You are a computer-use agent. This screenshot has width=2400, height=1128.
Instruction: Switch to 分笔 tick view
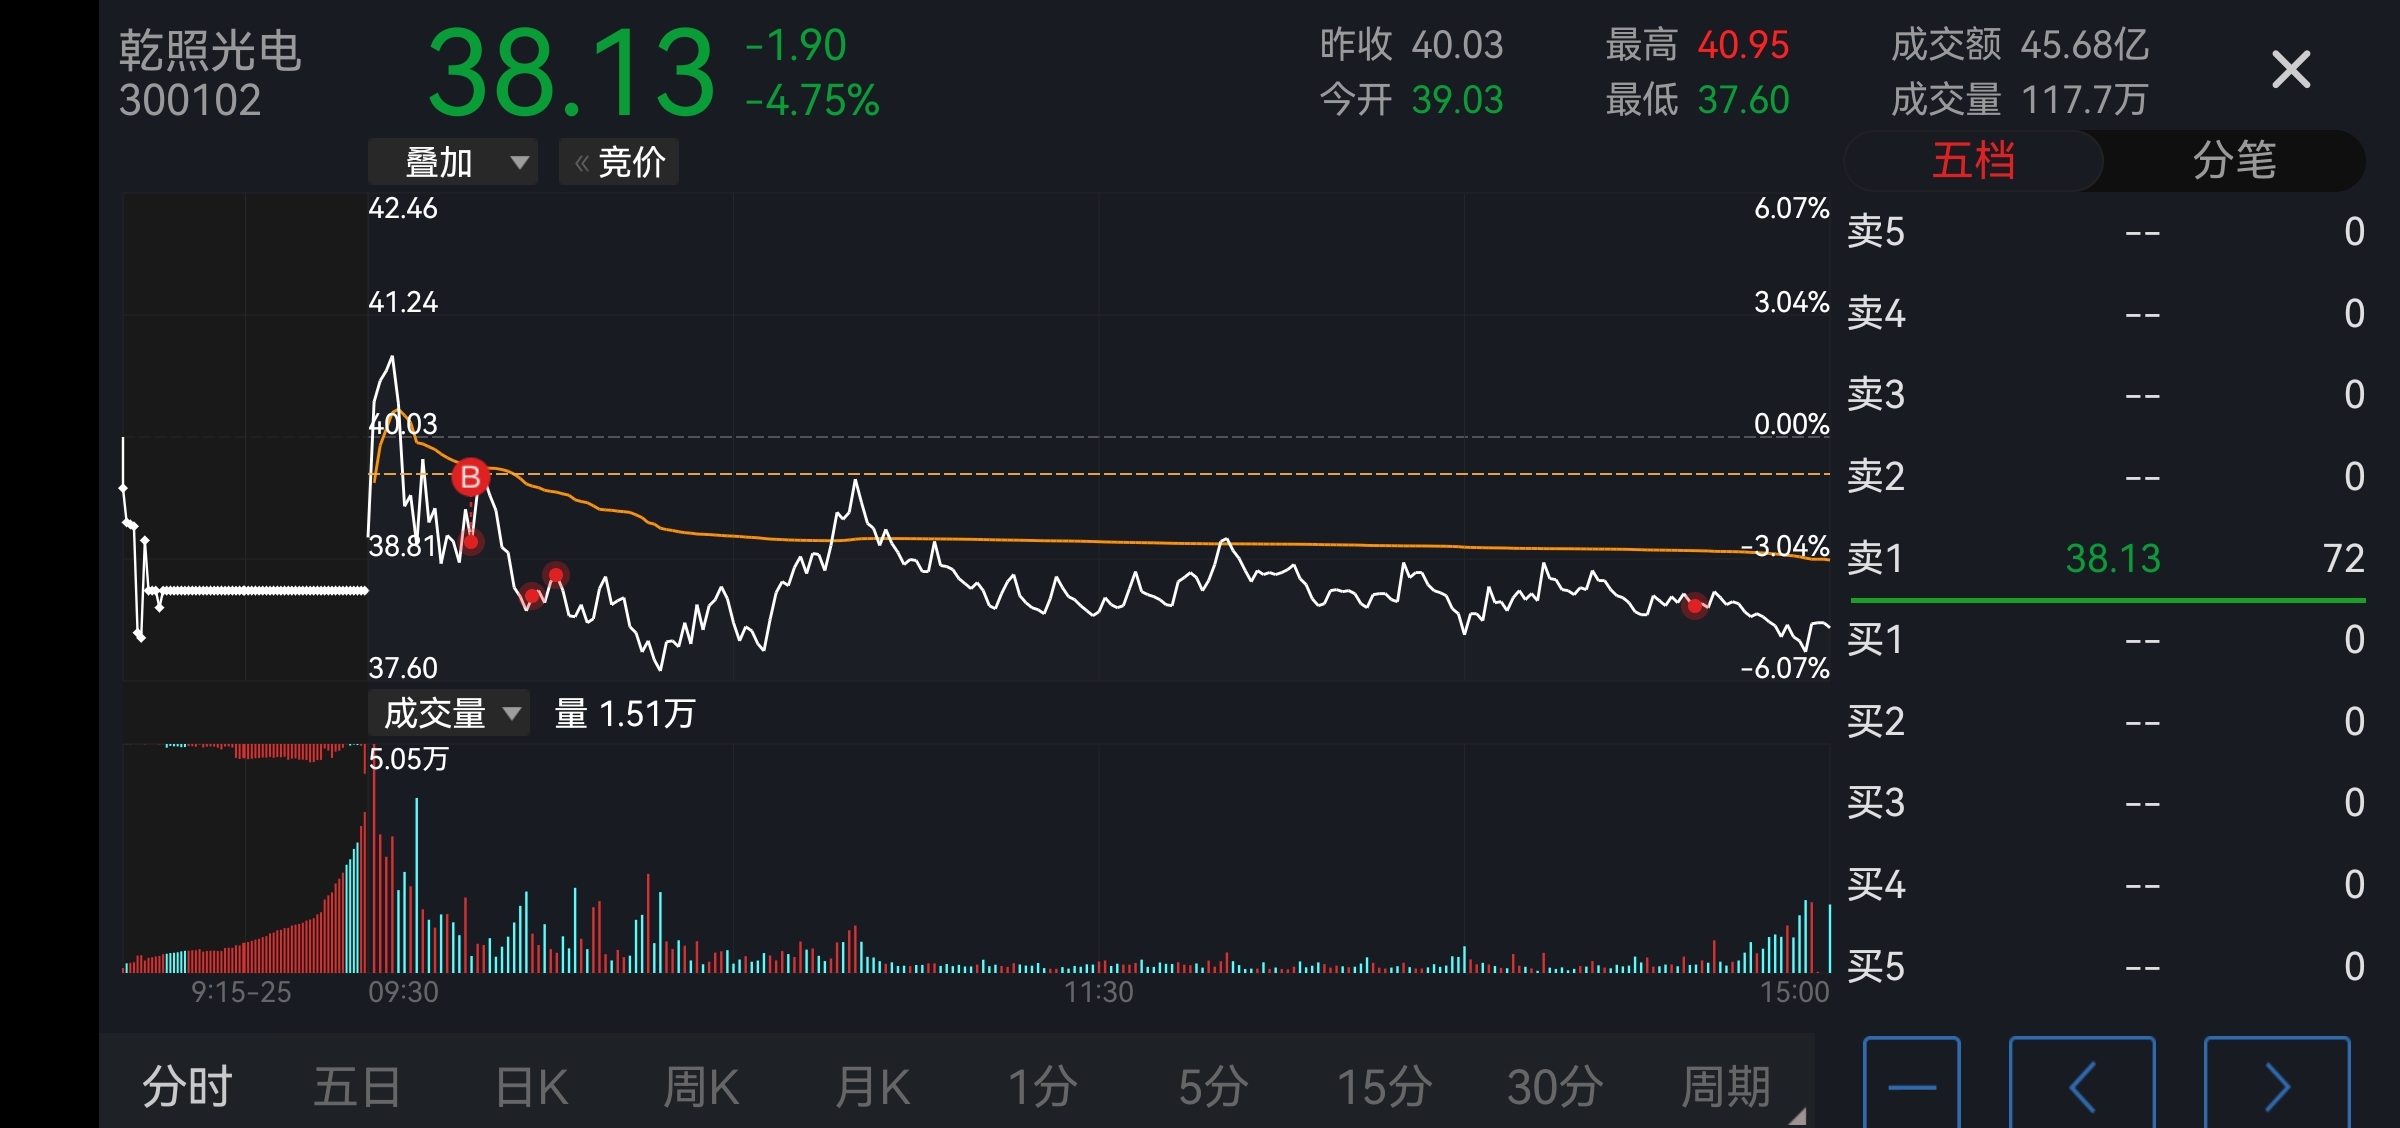(2234, 161)
